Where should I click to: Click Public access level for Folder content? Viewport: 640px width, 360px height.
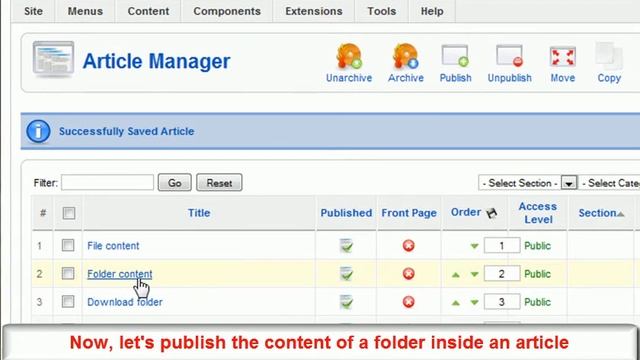tap(537, 274)
